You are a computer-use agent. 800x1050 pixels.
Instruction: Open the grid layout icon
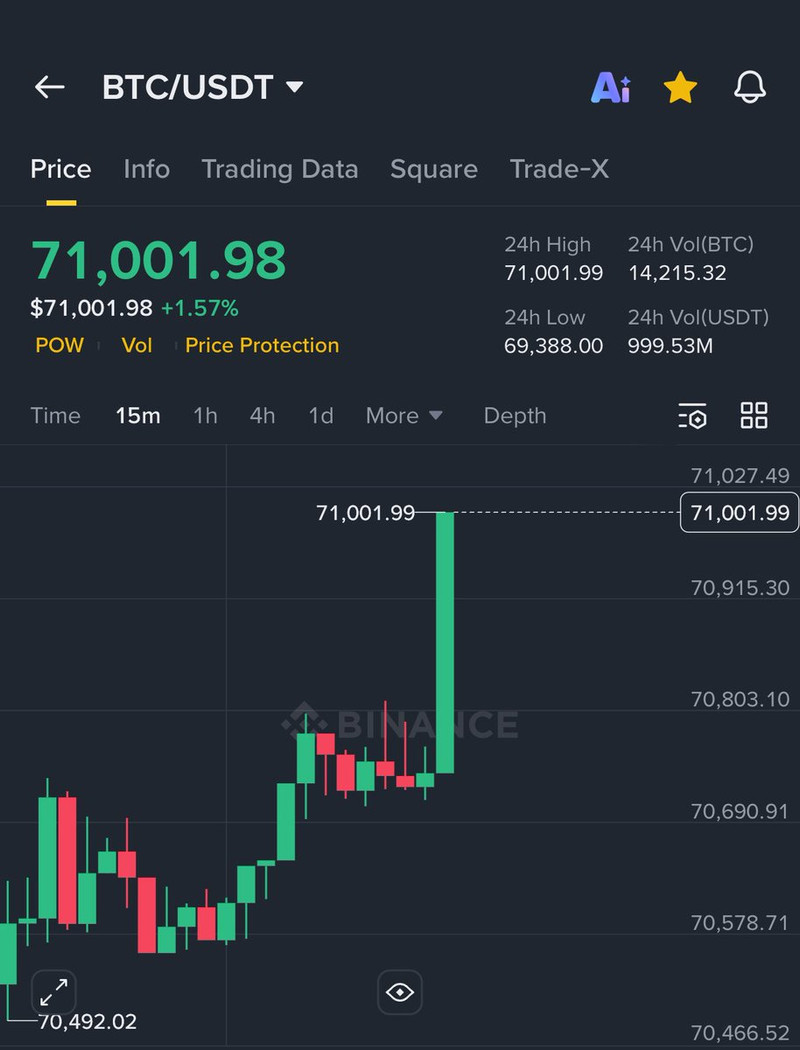(x=754, y=416)
